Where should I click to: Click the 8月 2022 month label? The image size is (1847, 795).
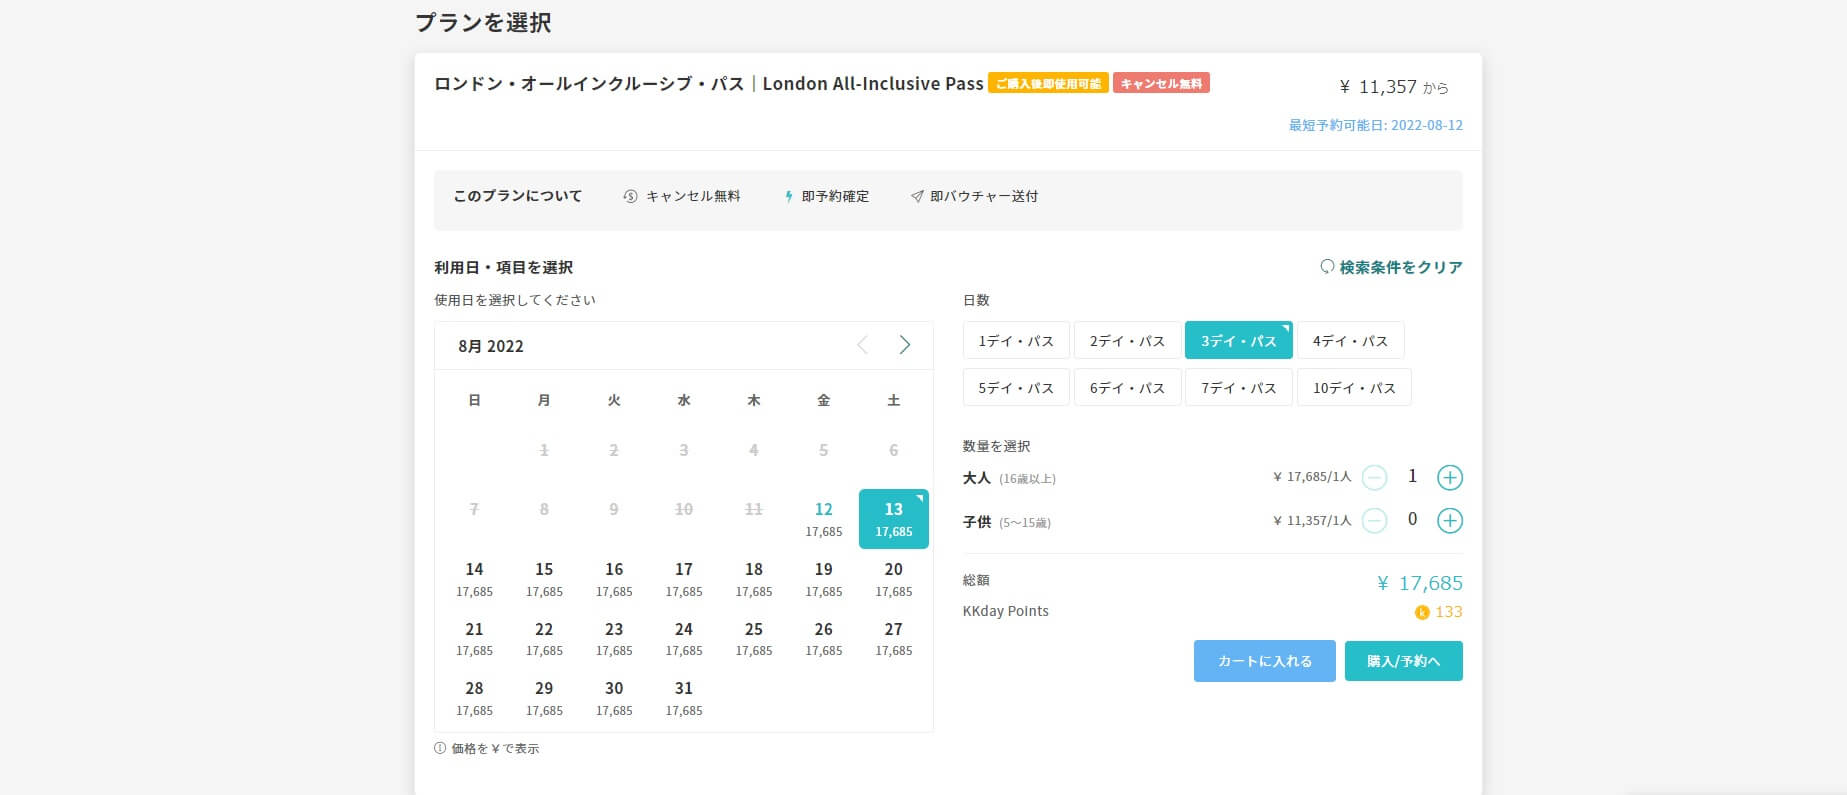point(491,346)
